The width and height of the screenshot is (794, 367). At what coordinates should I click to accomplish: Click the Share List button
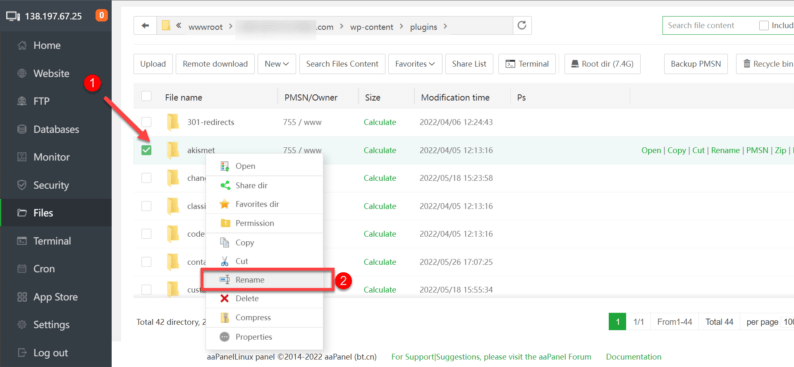(469, 64)
